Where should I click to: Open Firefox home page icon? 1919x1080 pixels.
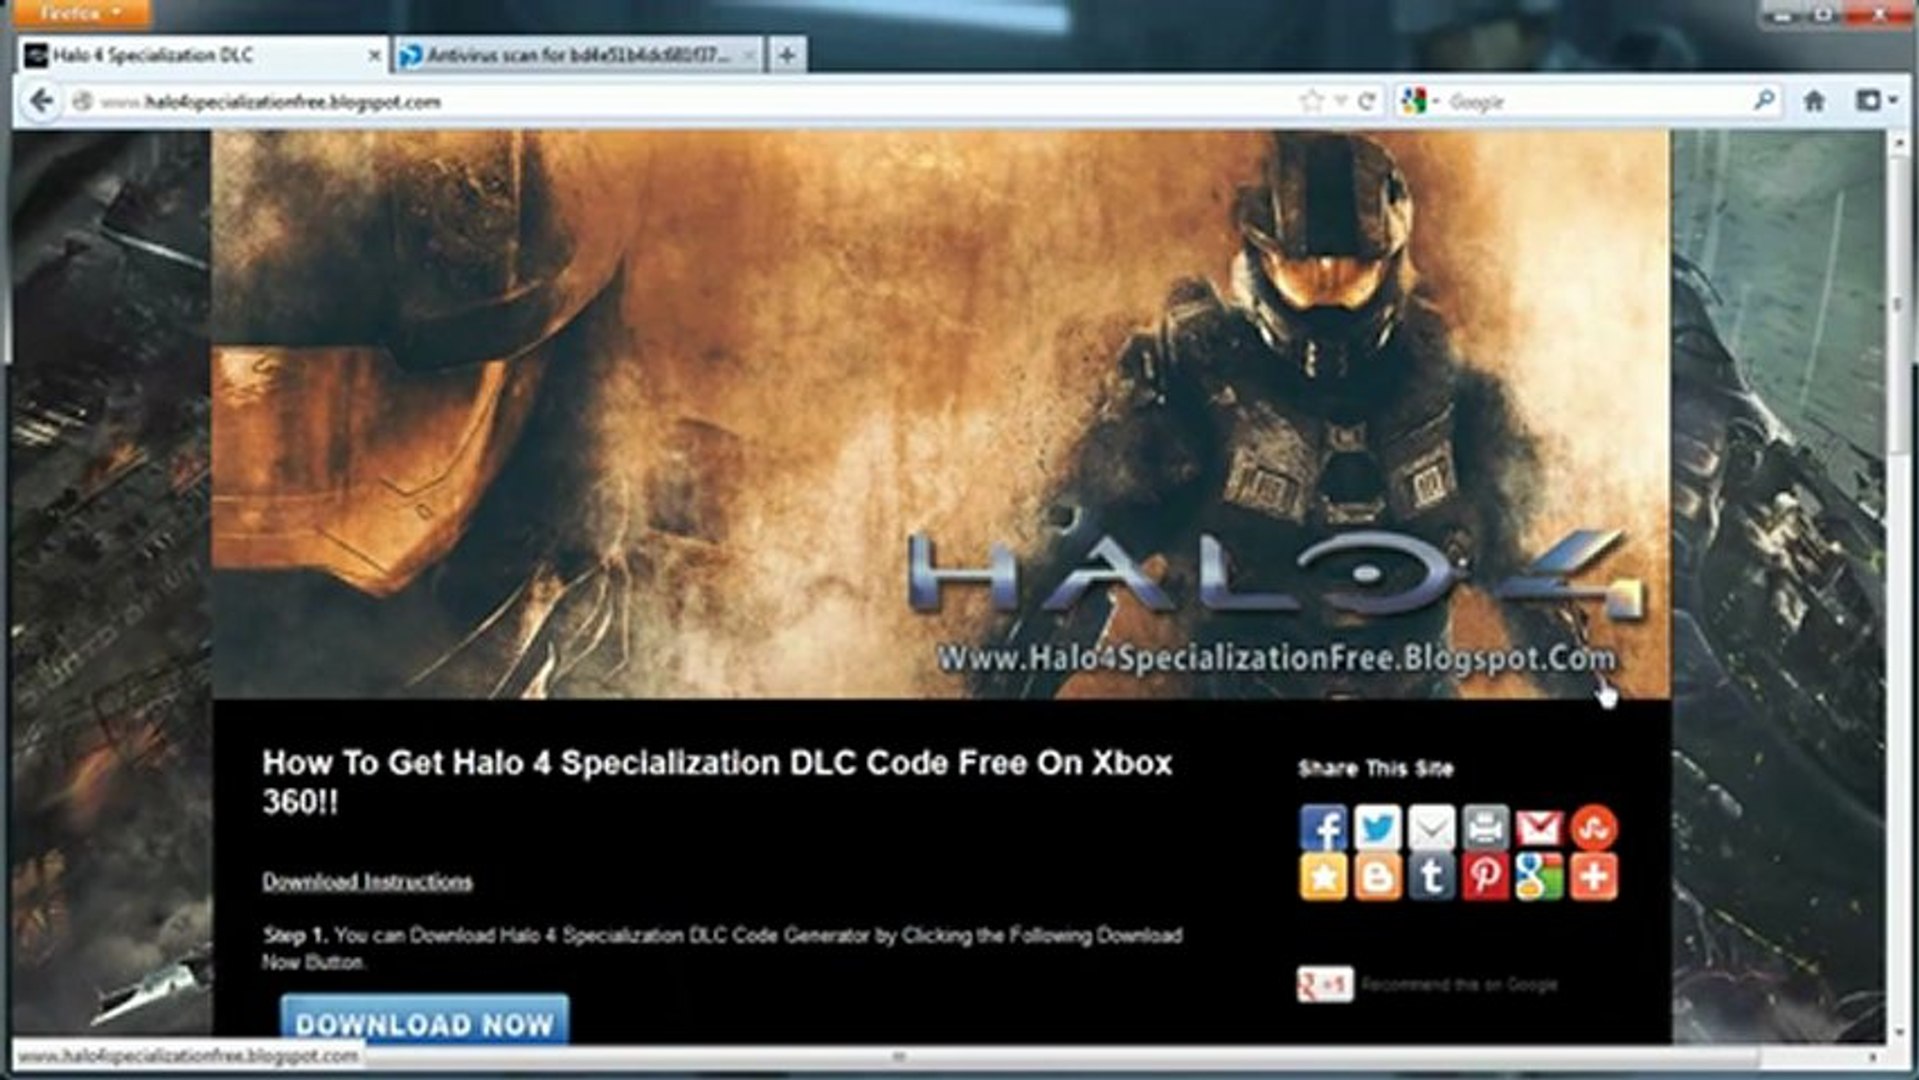1814,101
